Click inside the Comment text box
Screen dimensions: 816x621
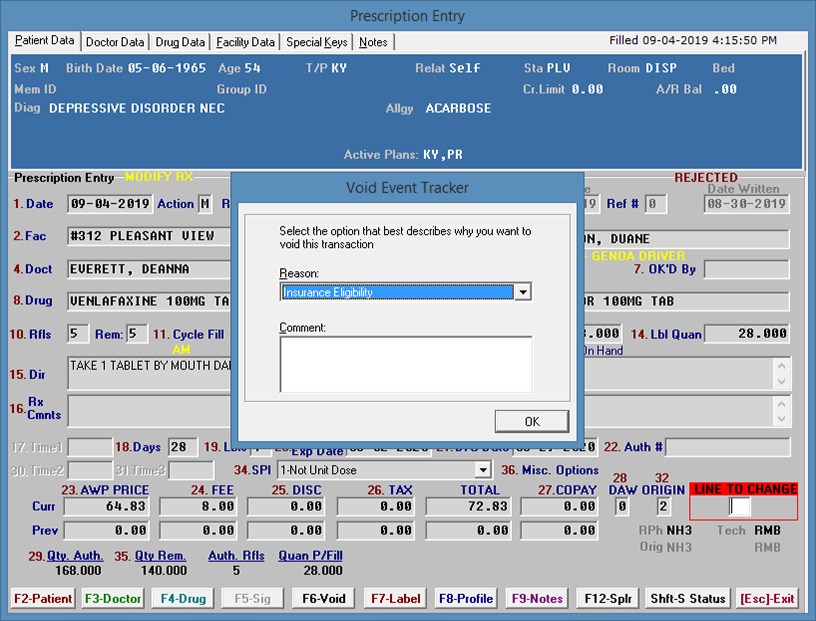(x=405, y=363)
